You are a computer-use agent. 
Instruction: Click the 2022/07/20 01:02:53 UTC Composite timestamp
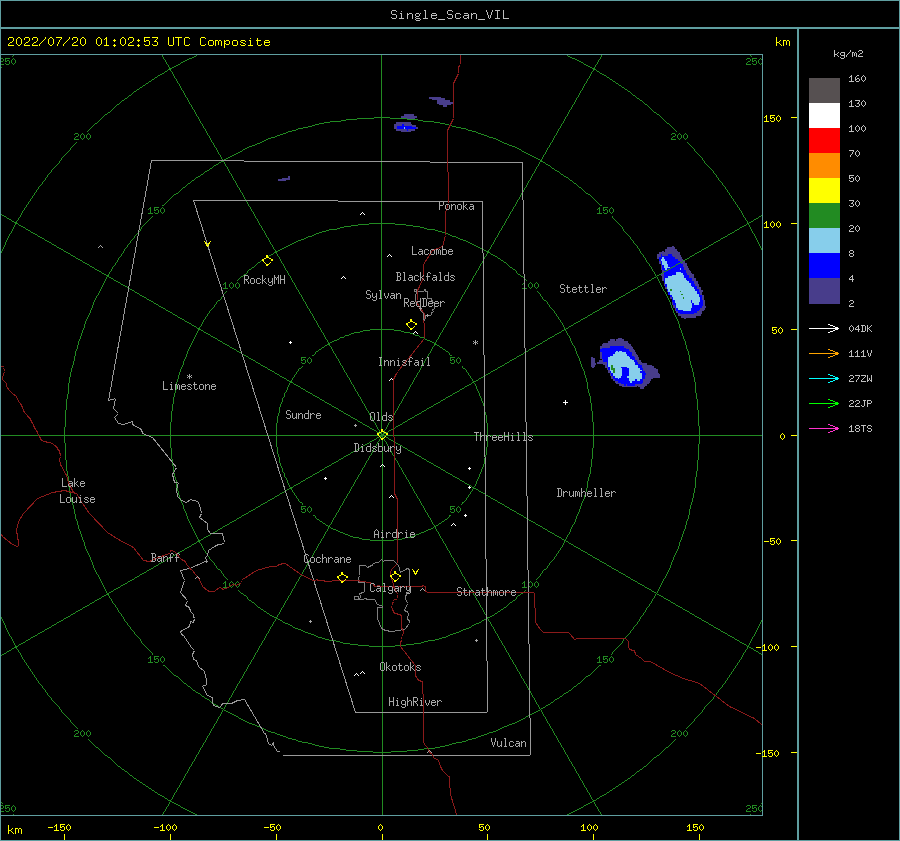pos(138,42)
